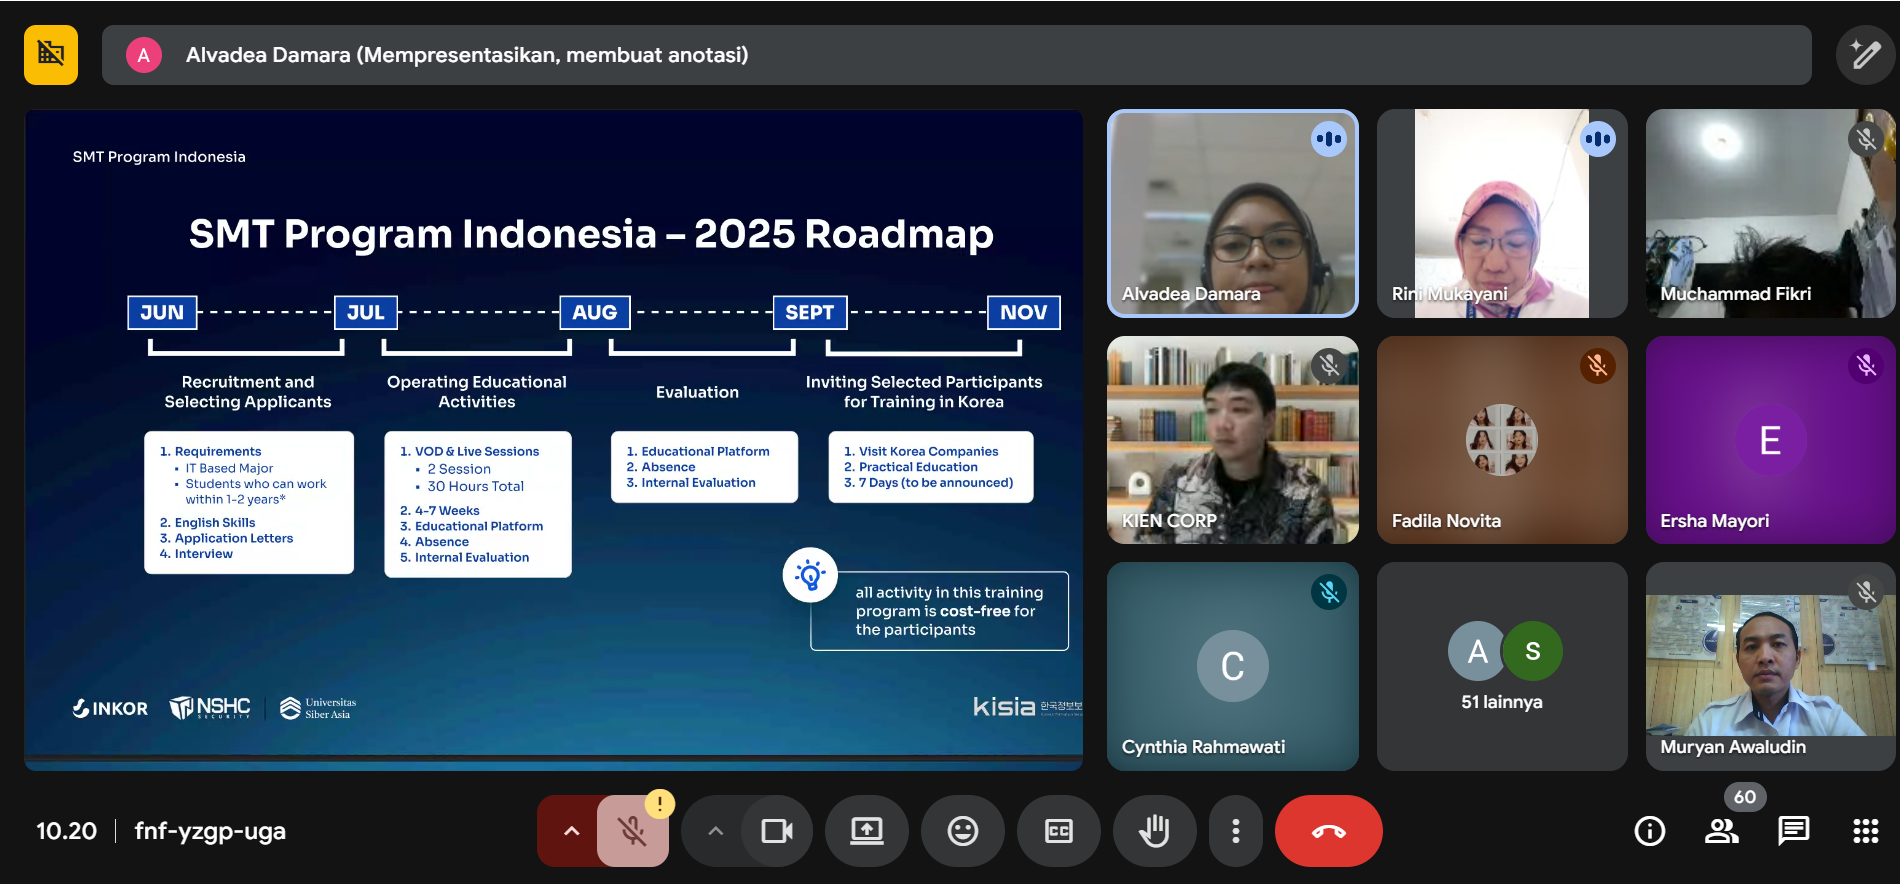The image size is (1900, 884).
Task: Open meeting details info icon
Action: point(1649,831)
